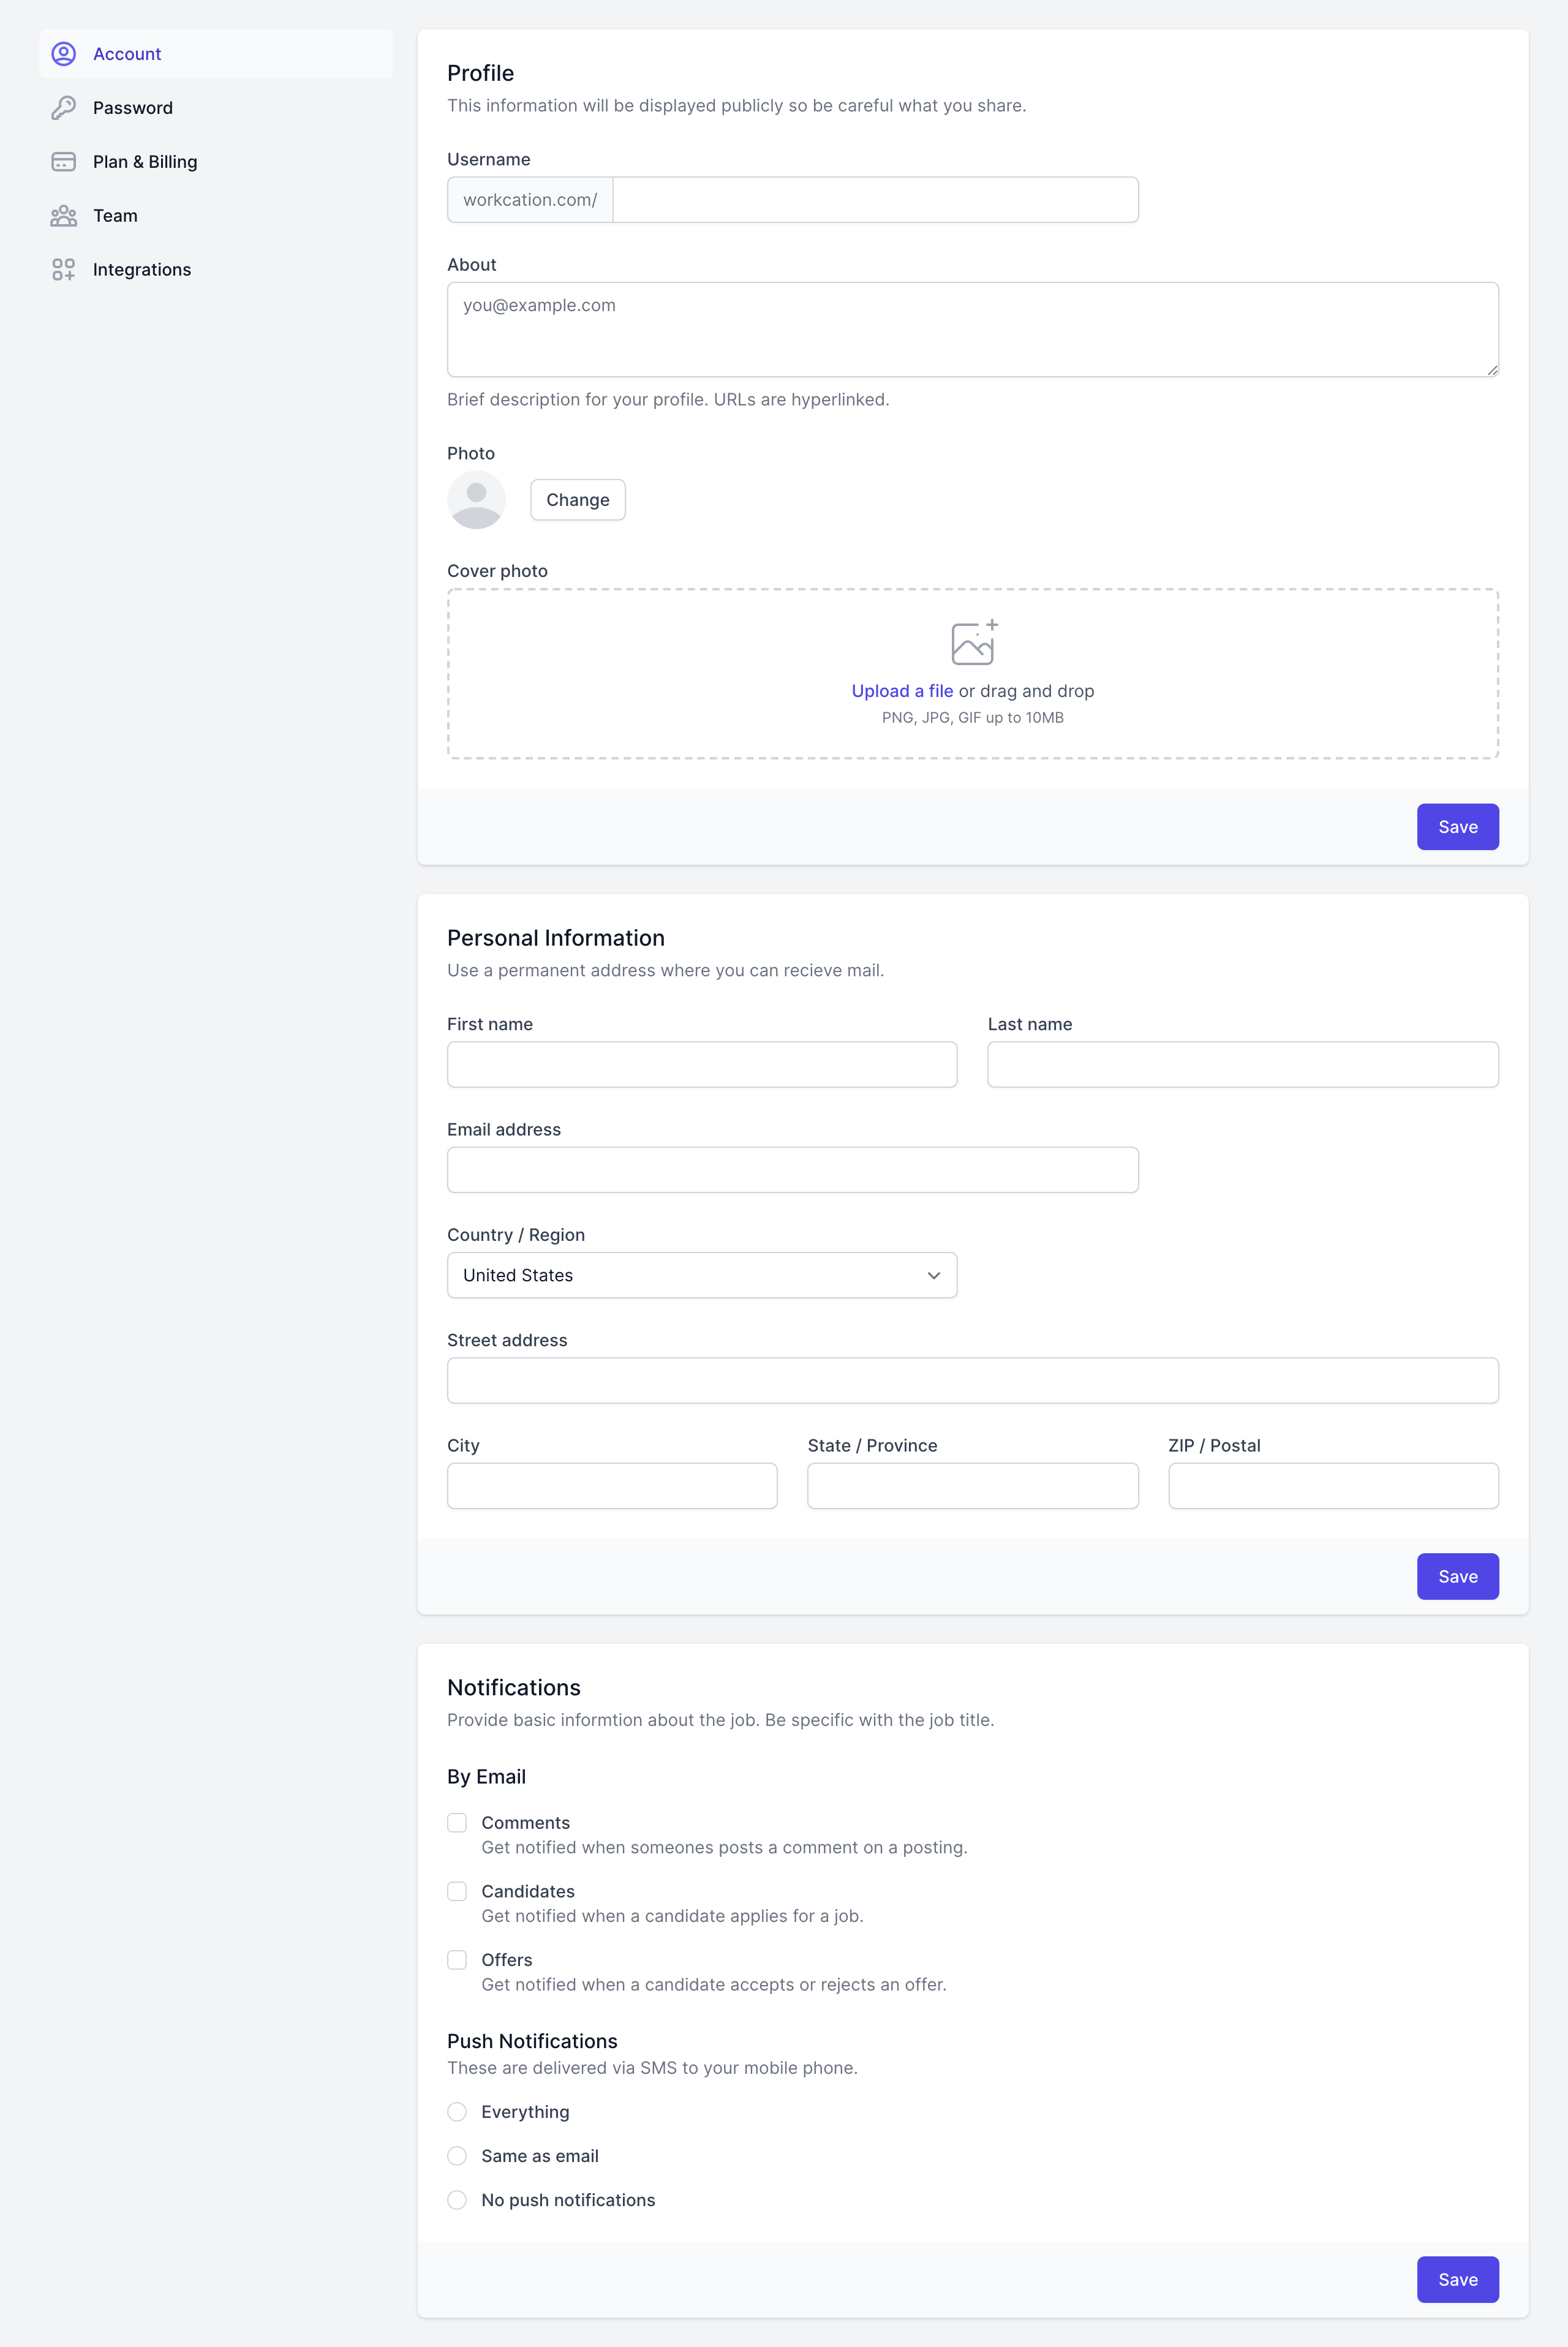The height and width of the screenshot is (2347, 1568).
Task: Tick the Offers notification checkbox
Action: (x=457, y=1960)
